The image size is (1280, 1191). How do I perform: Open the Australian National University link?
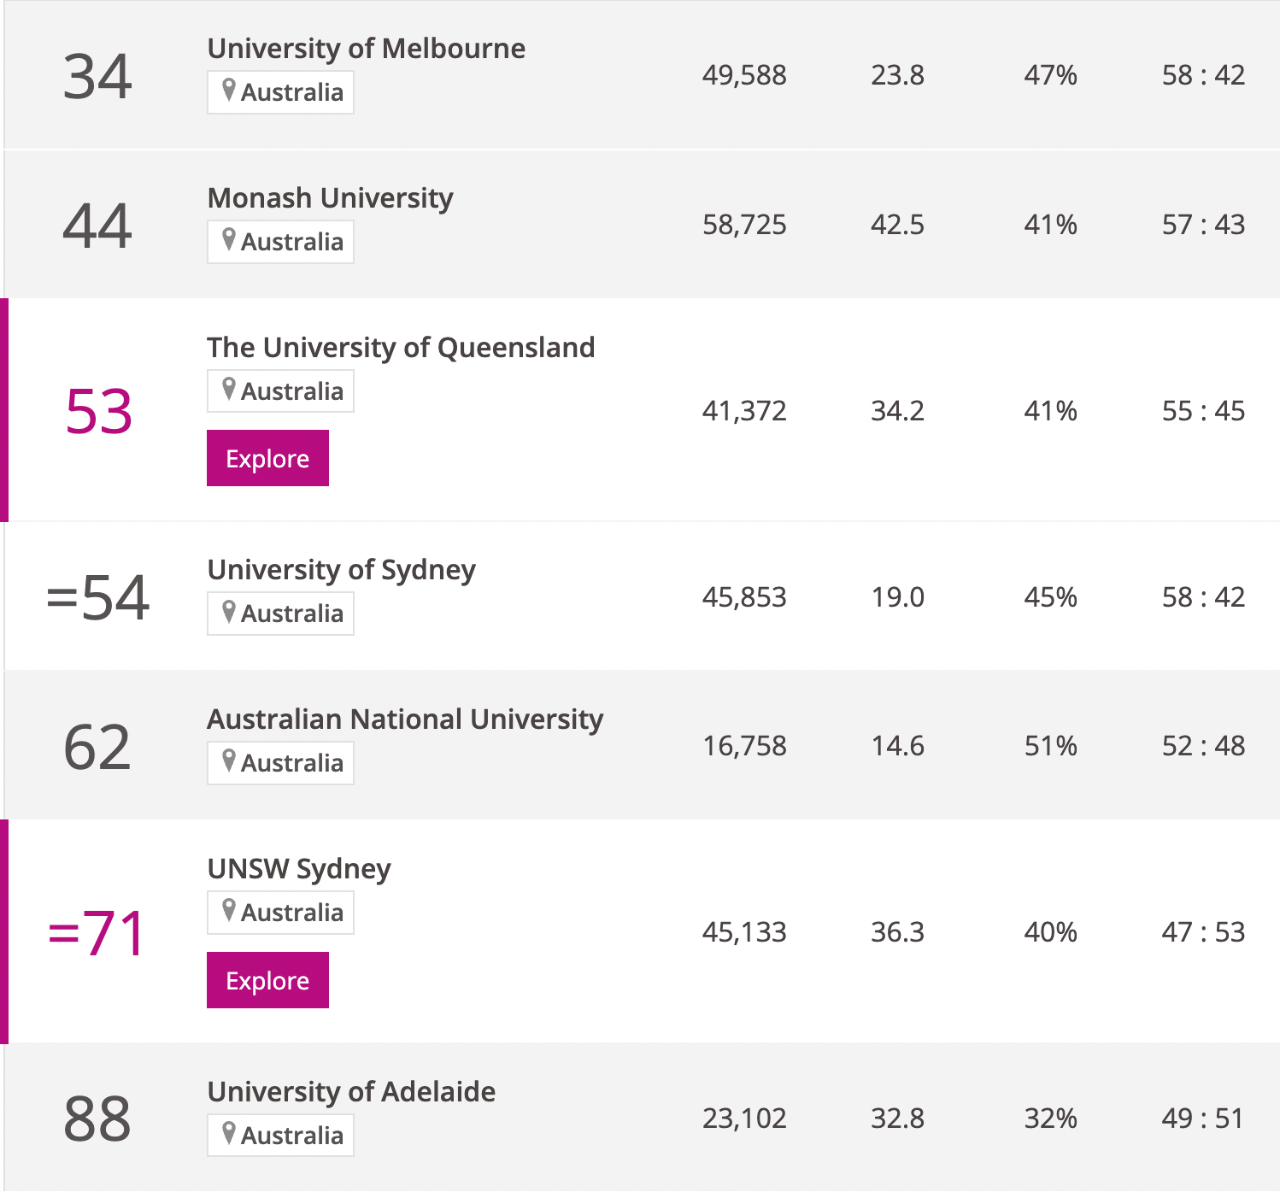pos(405,719)
